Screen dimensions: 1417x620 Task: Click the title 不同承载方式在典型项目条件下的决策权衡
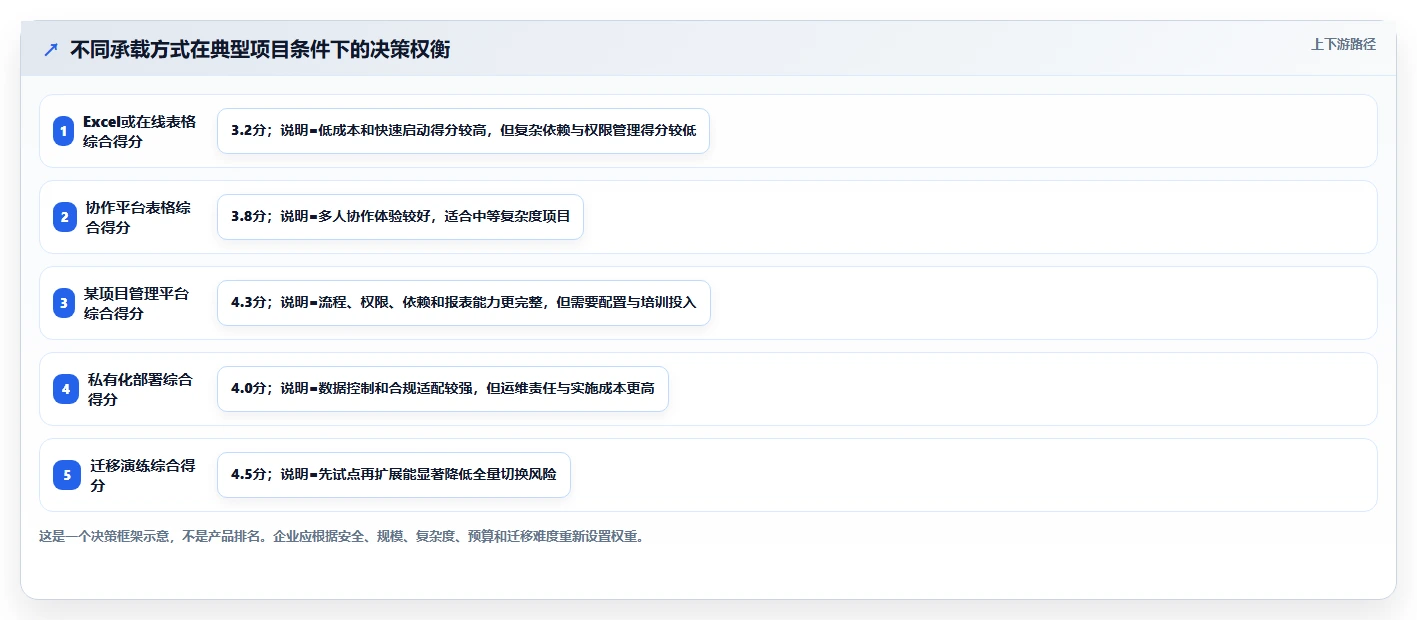point(260,49)
